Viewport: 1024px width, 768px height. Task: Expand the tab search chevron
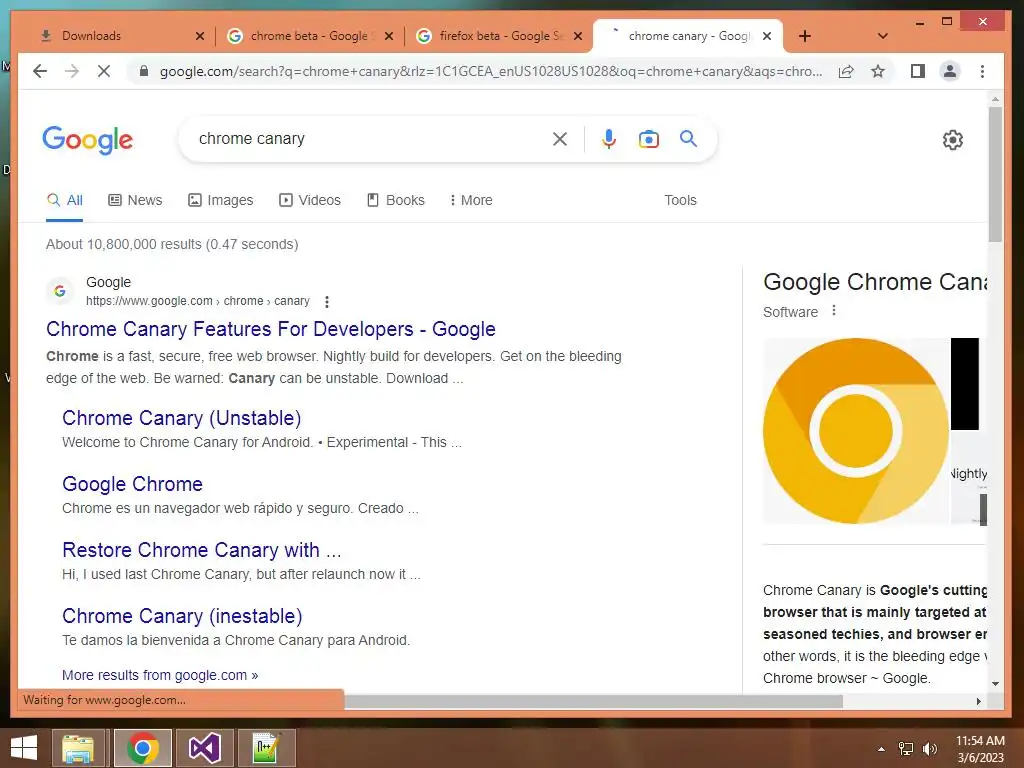882,36
